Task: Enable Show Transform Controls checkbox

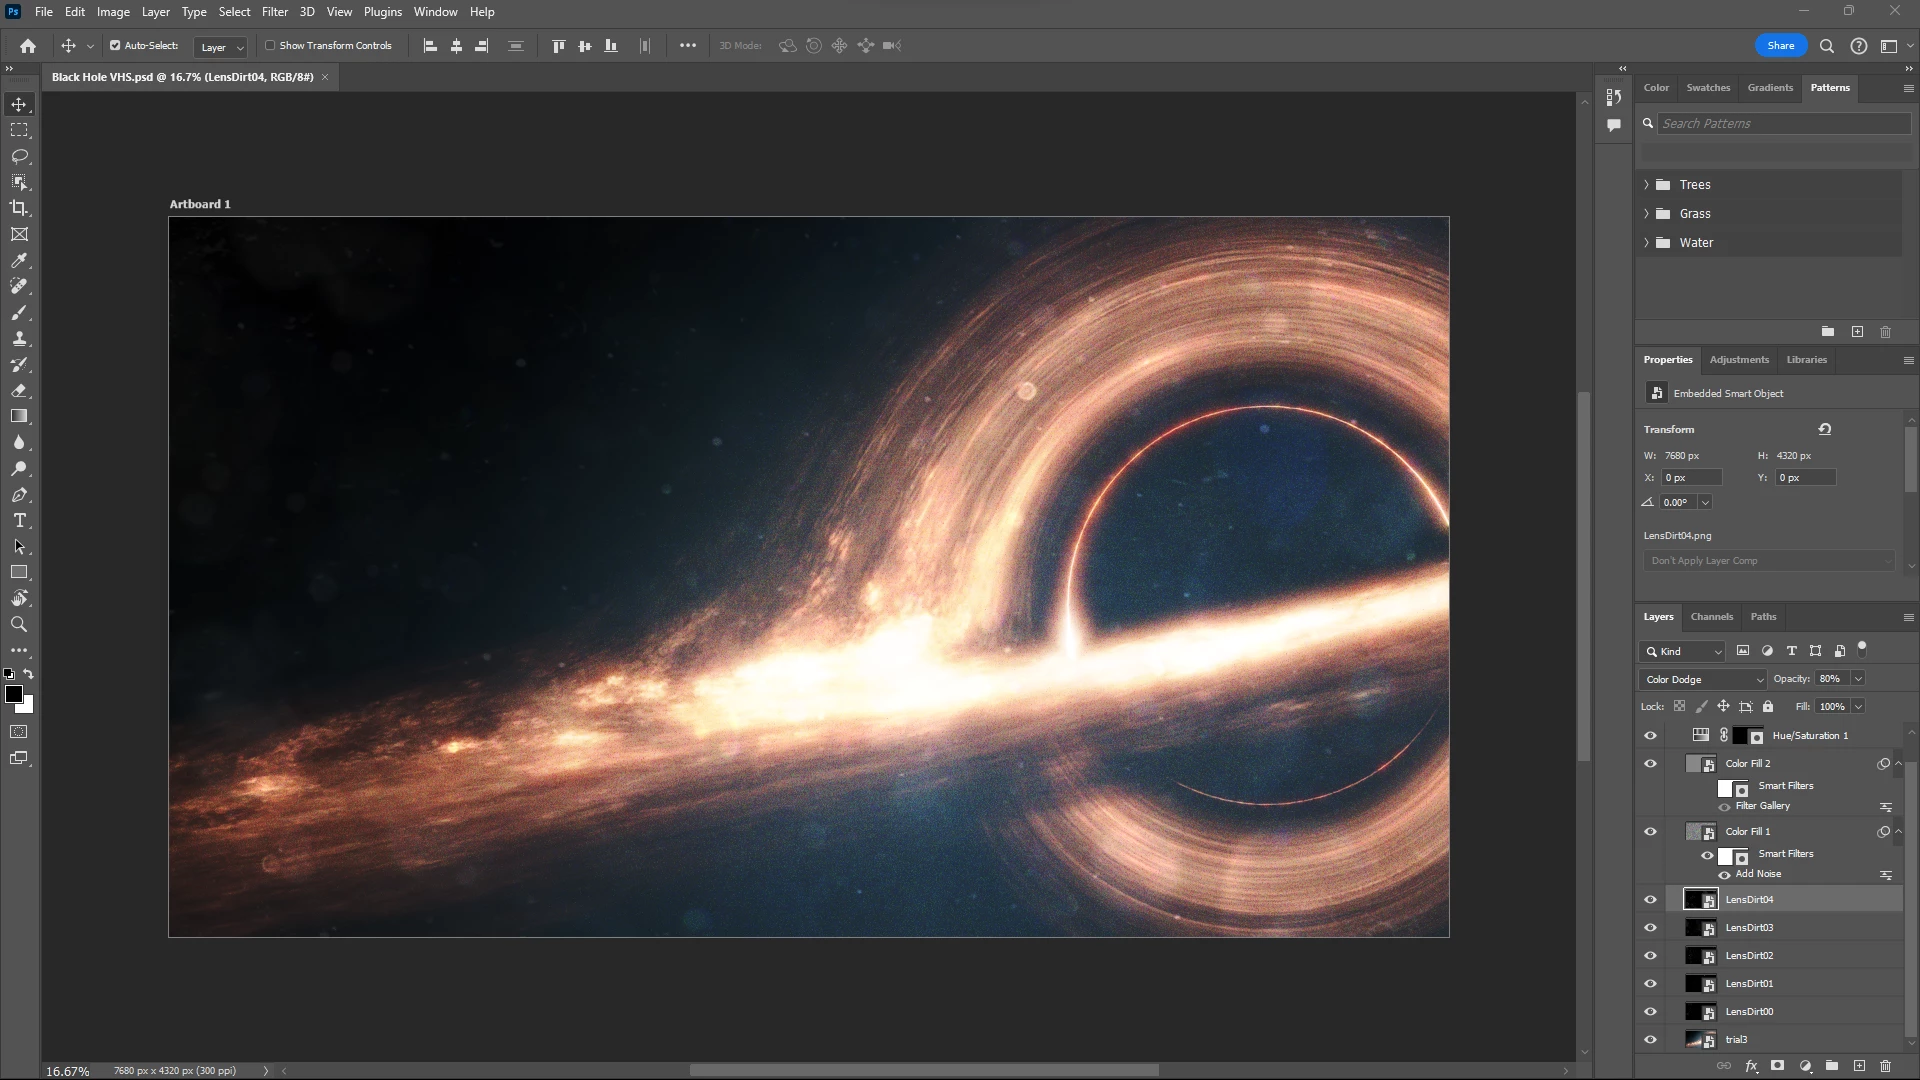Action: coord(270,45)
